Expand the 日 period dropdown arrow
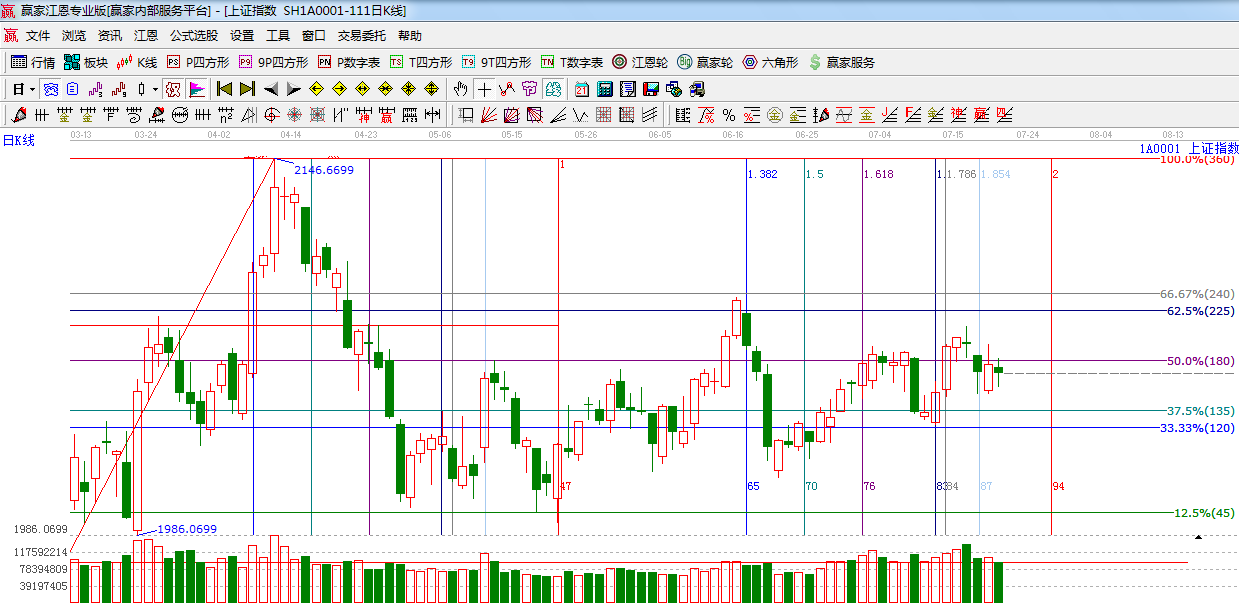 coord(32,89)
